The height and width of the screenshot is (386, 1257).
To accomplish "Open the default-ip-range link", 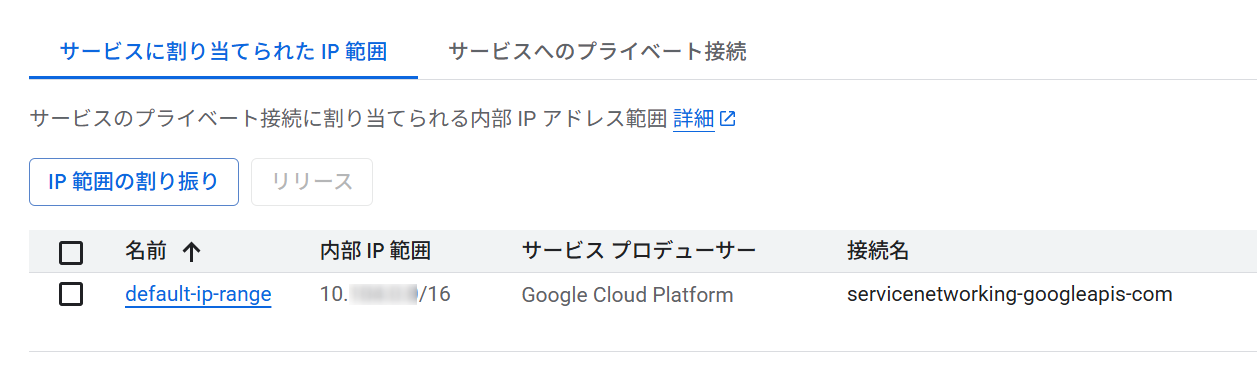I will [x=198, y=295].
